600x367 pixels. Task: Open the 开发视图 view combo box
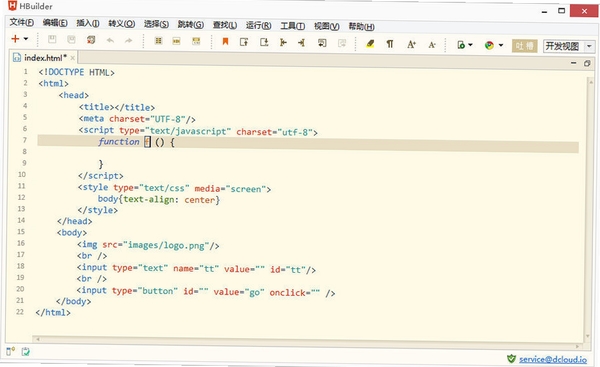569,46
